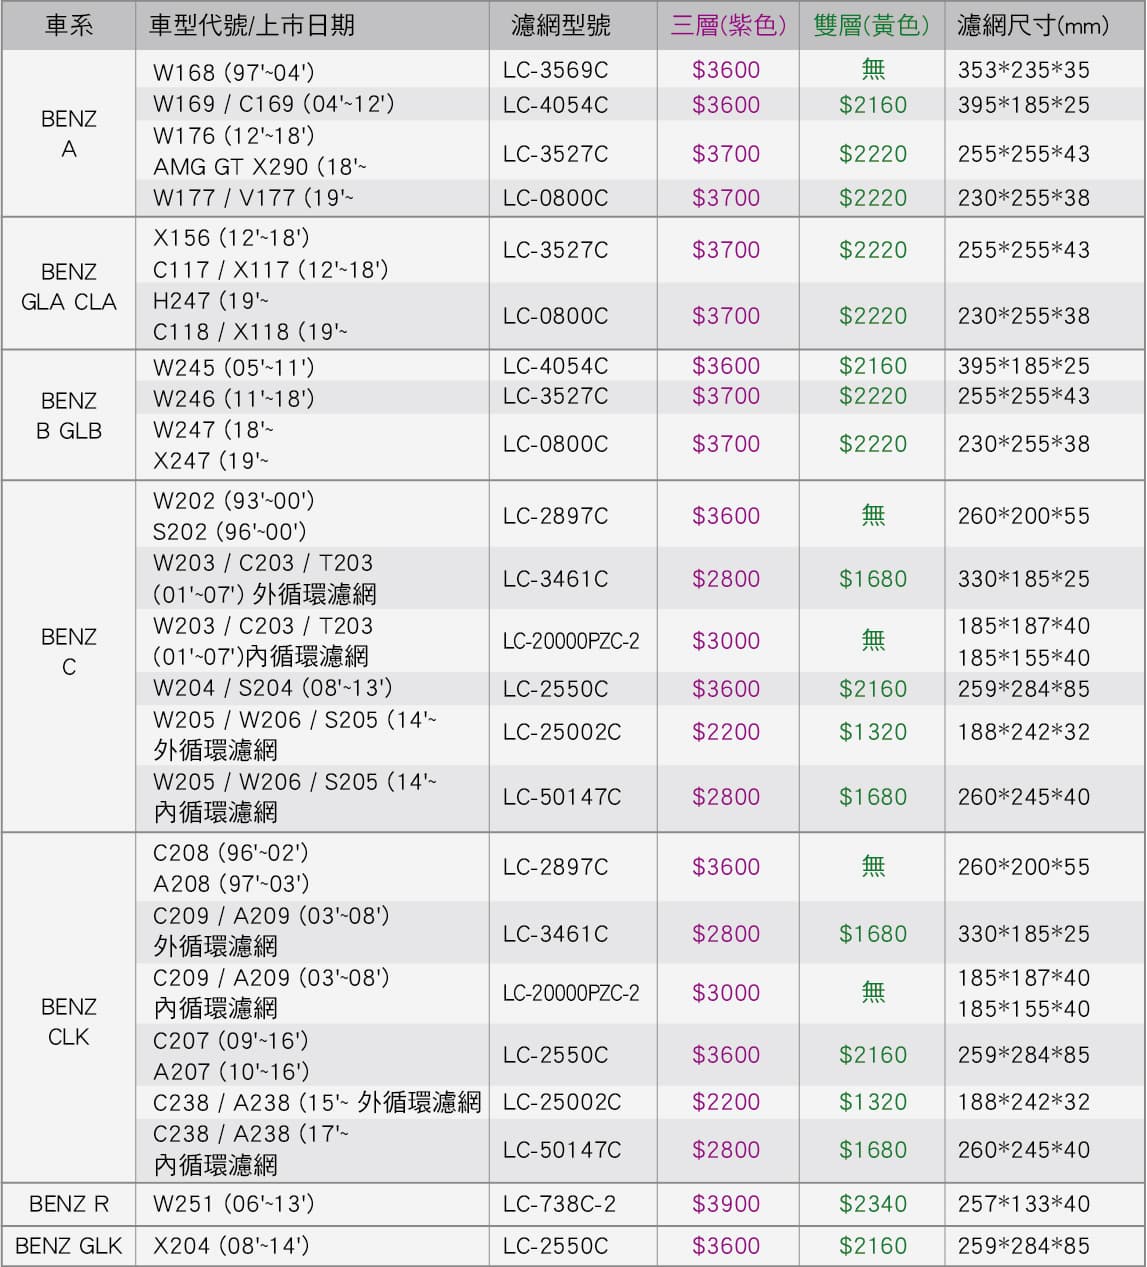Click model W176 (12'~18')
This screenshot has height=1267, width=1147.
click(x=233, y=135)
